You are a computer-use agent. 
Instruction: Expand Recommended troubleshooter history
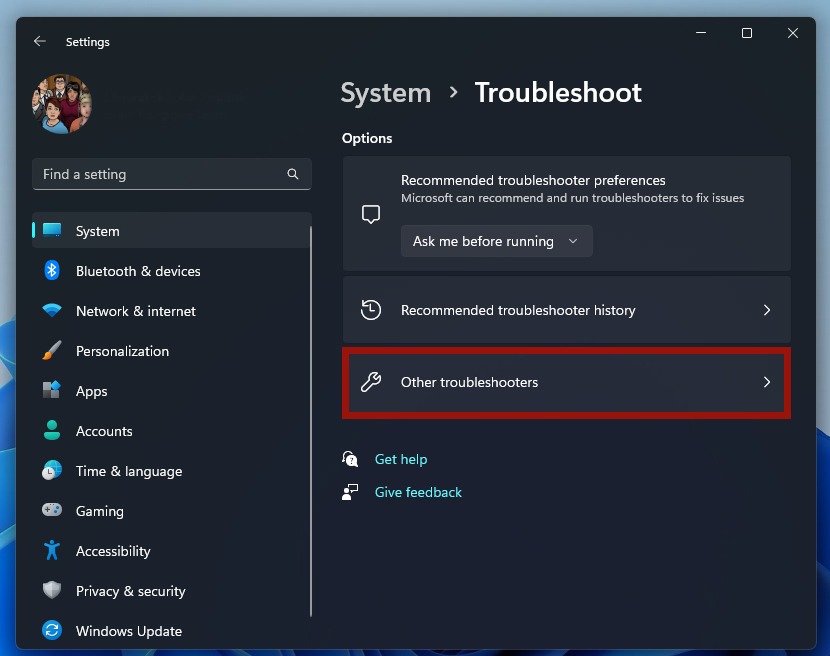tap(566, 310)
